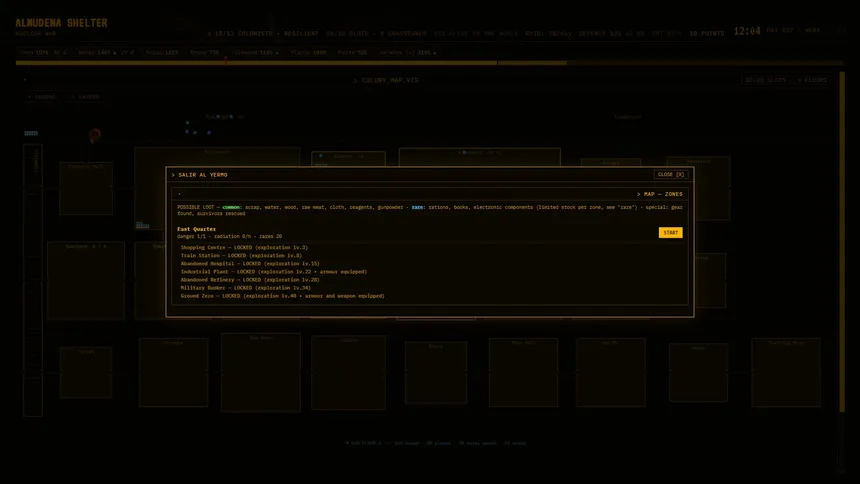Viewport: 860px width, 484px height.
Task: Click the FLOORS control on colony map
Action: pyautogui.click(x=812, y=80)
